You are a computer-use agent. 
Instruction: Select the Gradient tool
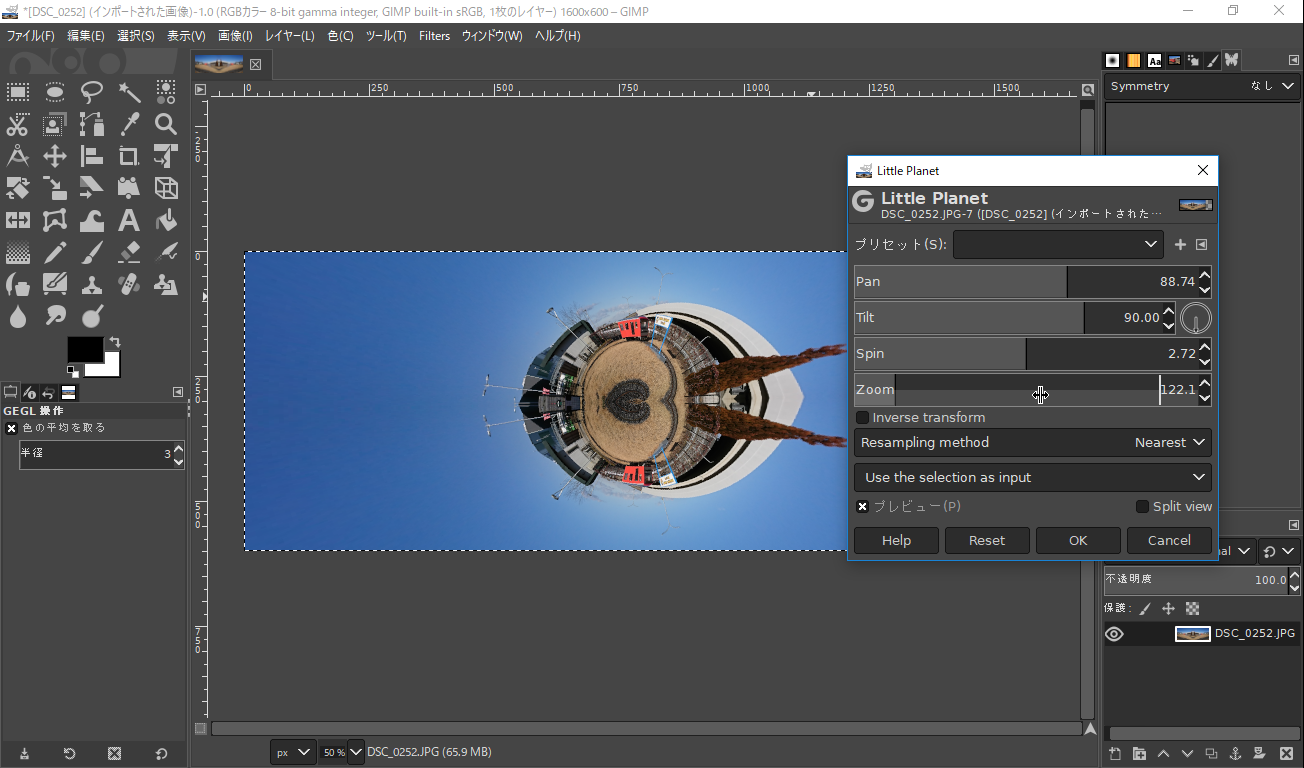click(18, 251)
